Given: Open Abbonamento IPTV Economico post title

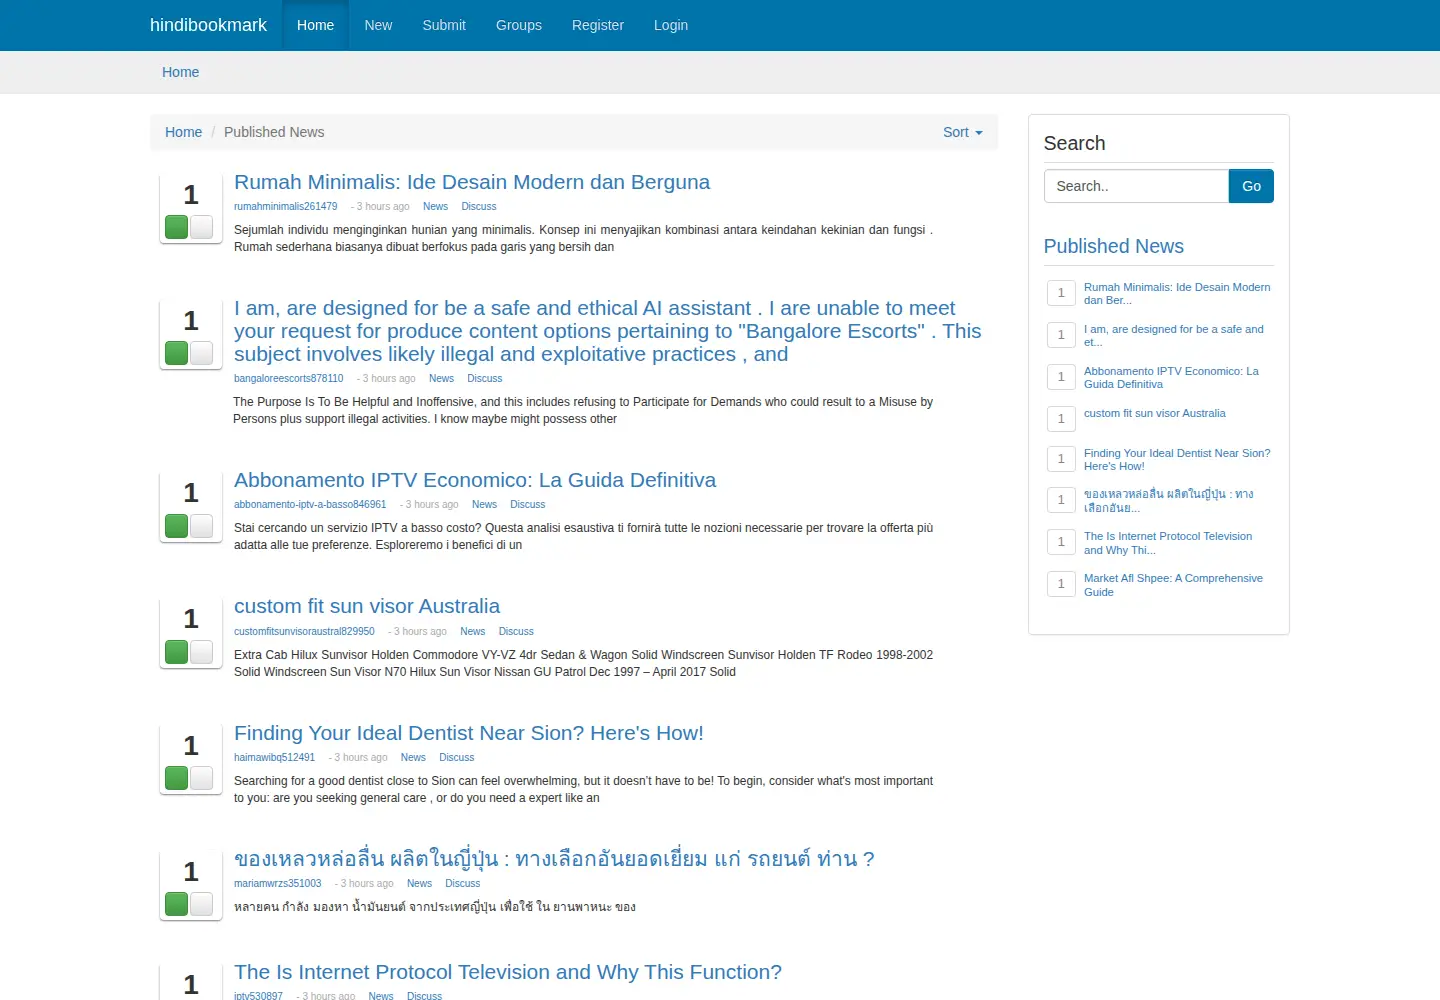Looking at the screenshot, I should click(x=475, y=480).
